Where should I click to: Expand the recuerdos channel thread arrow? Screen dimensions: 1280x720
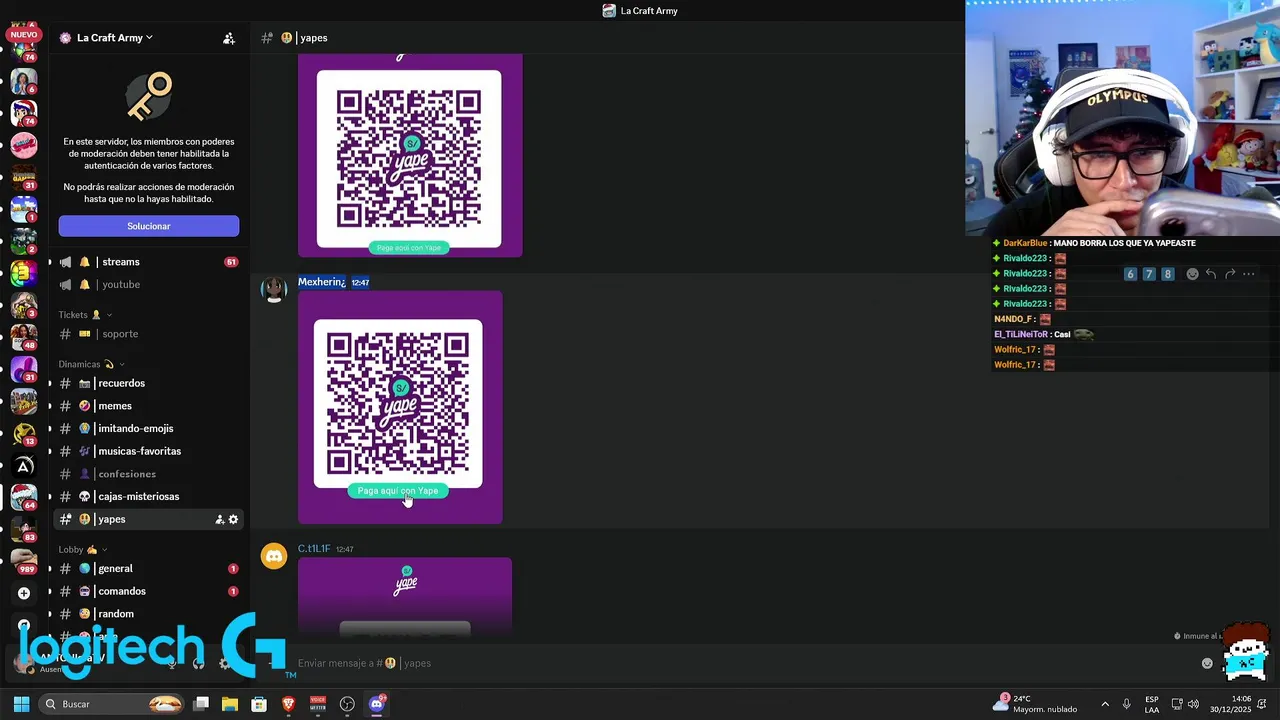50,383
